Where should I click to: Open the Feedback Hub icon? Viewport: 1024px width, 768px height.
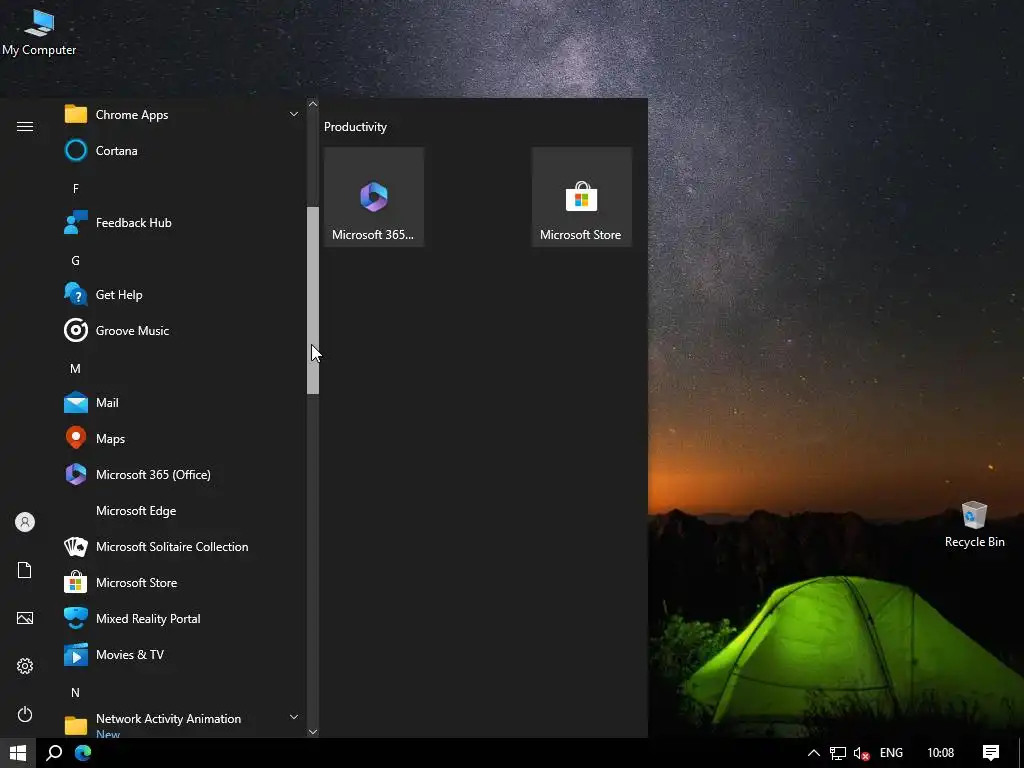[76, 223]
